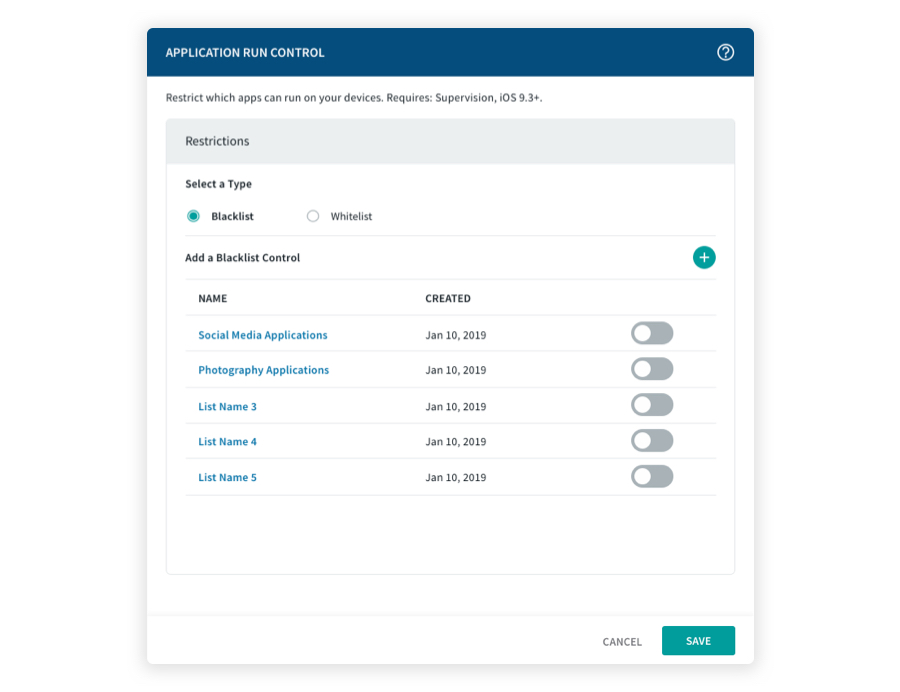Cancel the dialog changes
Viewport: 900px width, 692px height.
click(622, 642)
